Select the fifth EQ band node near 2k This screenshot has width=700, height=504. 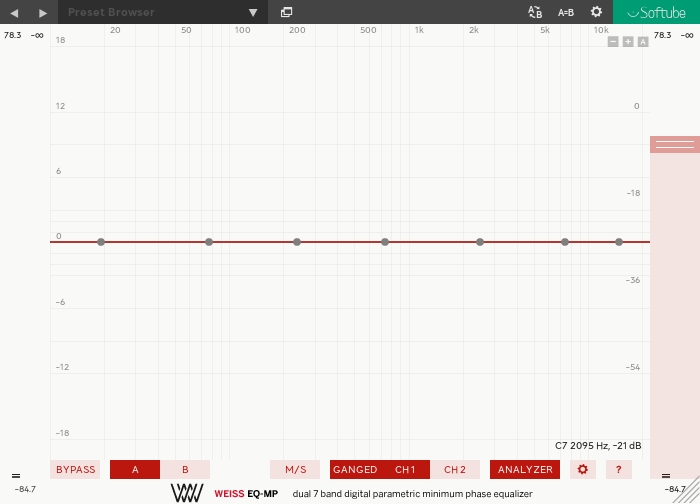(480, 242)
